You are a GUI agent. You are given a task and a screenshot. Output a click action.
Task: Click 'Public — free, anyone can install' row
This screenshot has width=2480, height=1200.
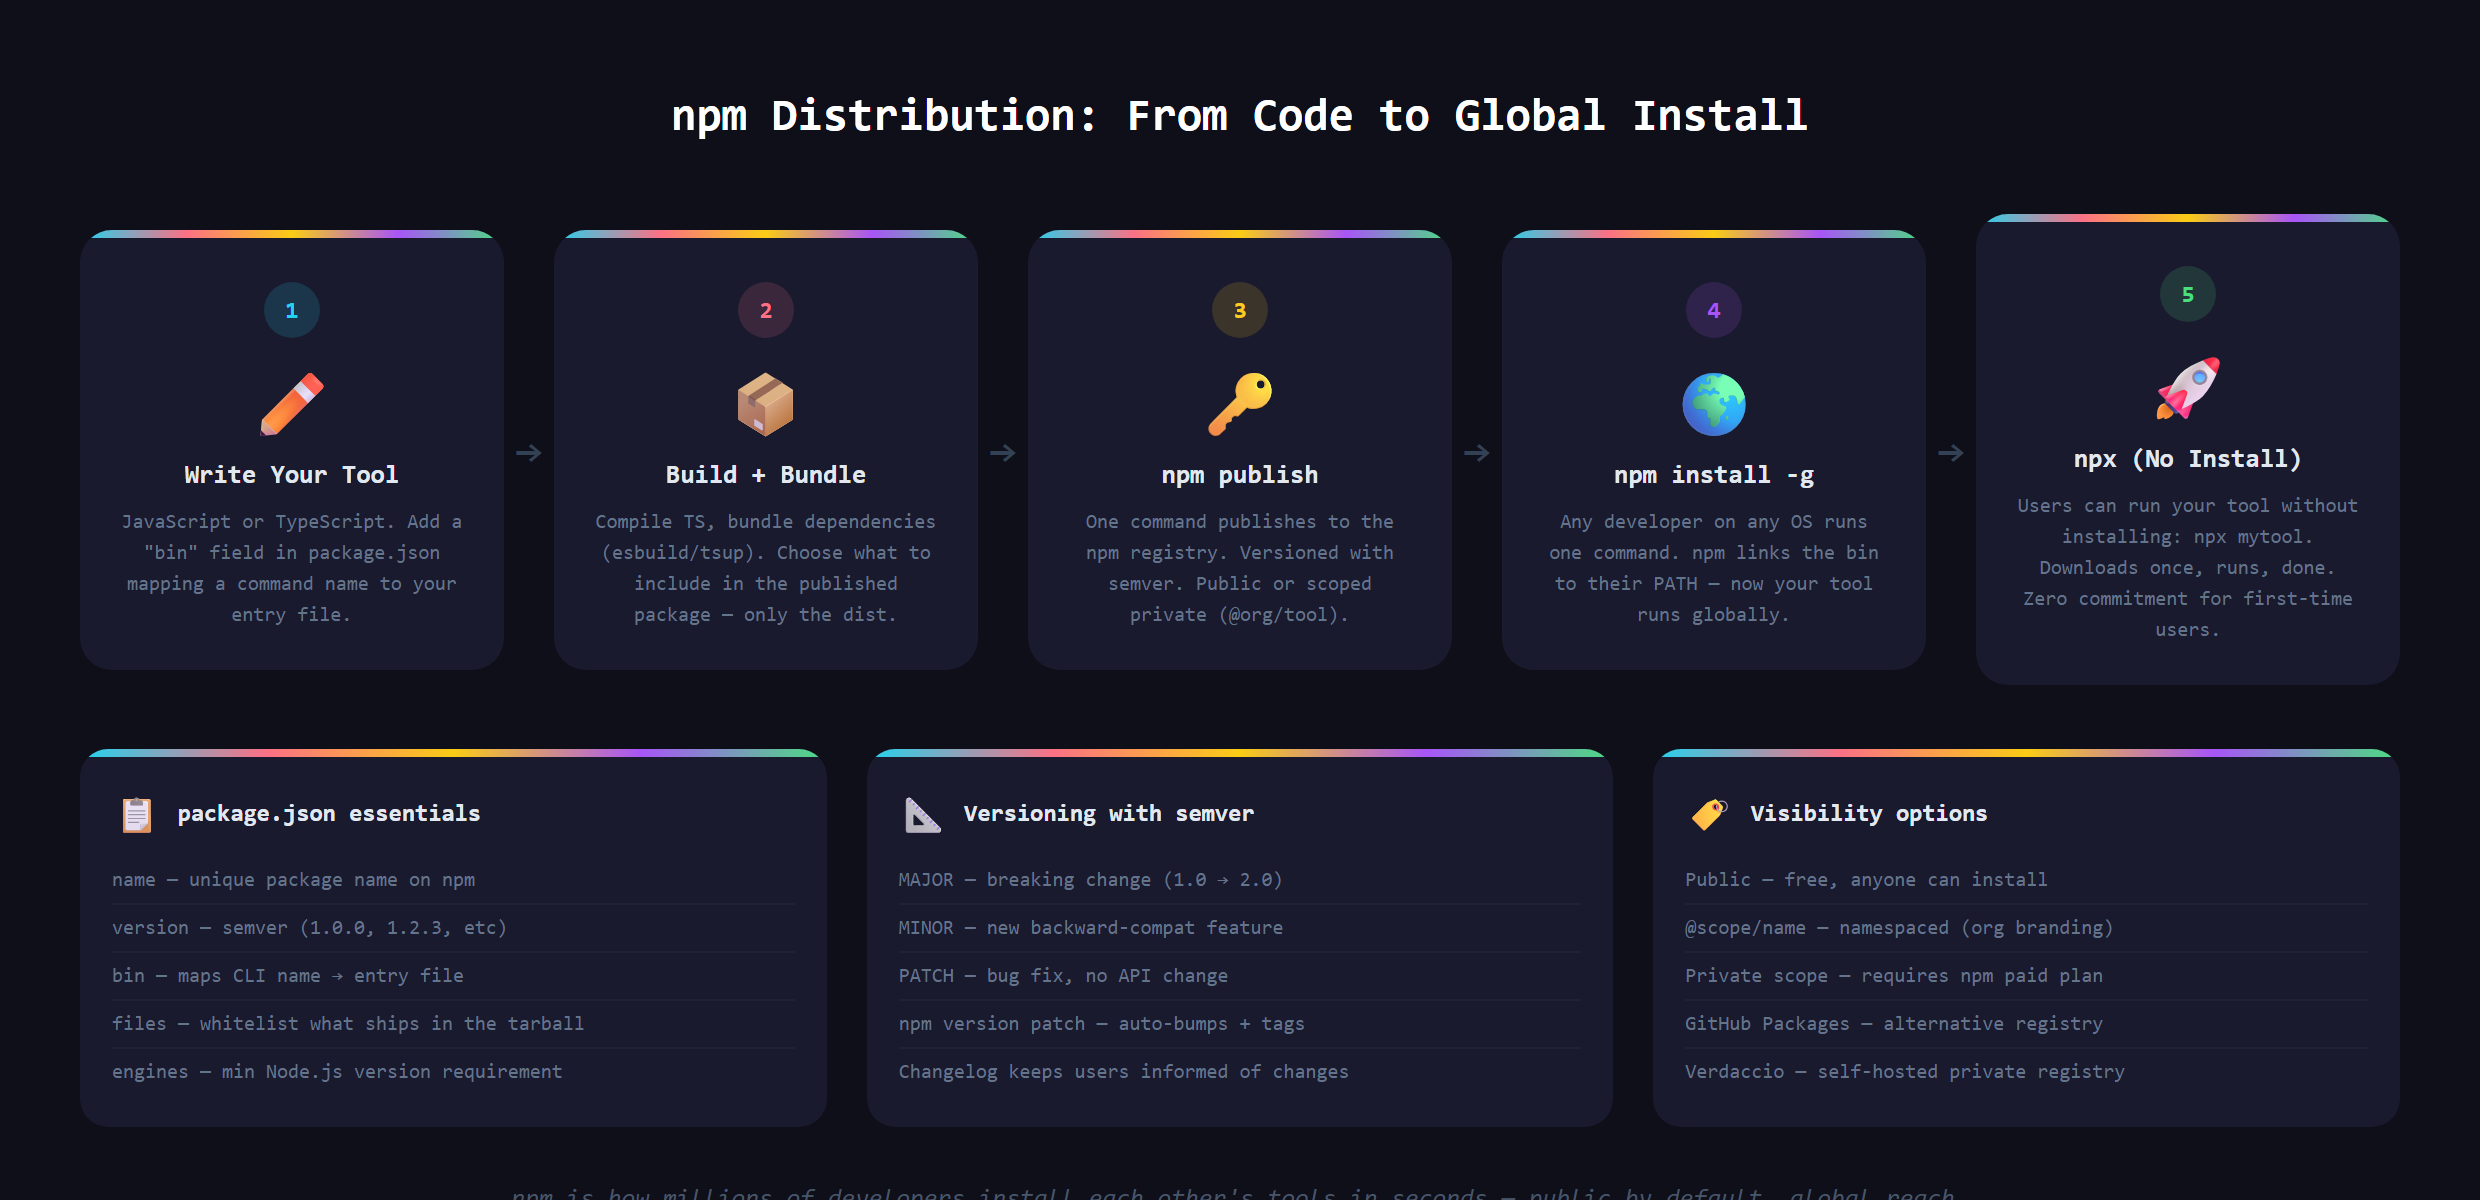click(x=2026, y=880)
